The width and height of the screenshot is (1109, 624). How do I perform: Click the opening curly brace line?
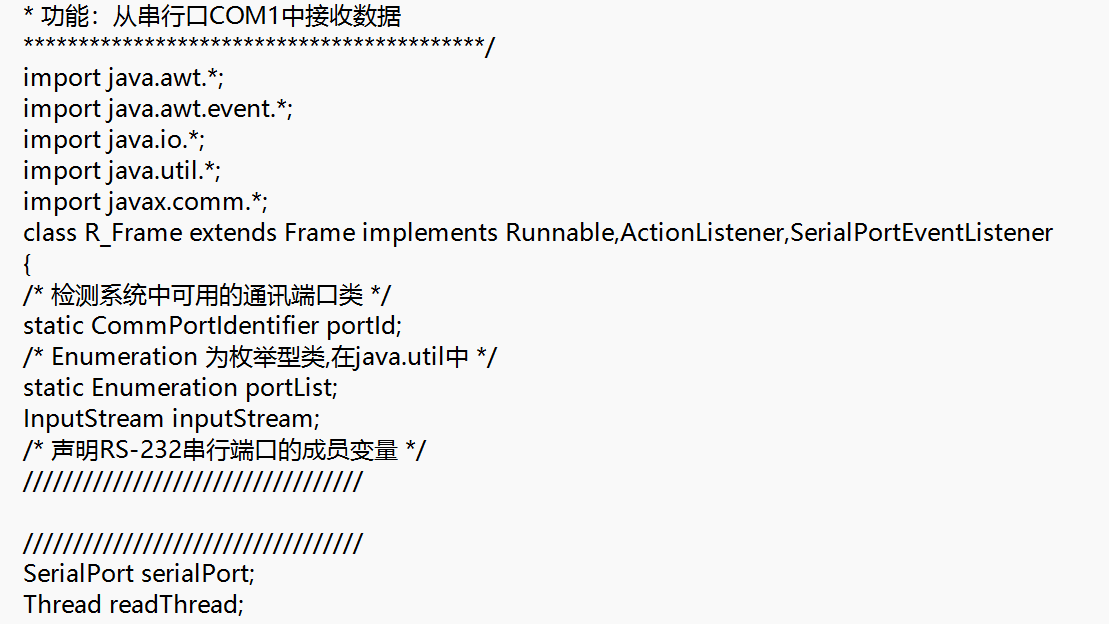click(x=27, y=265)
